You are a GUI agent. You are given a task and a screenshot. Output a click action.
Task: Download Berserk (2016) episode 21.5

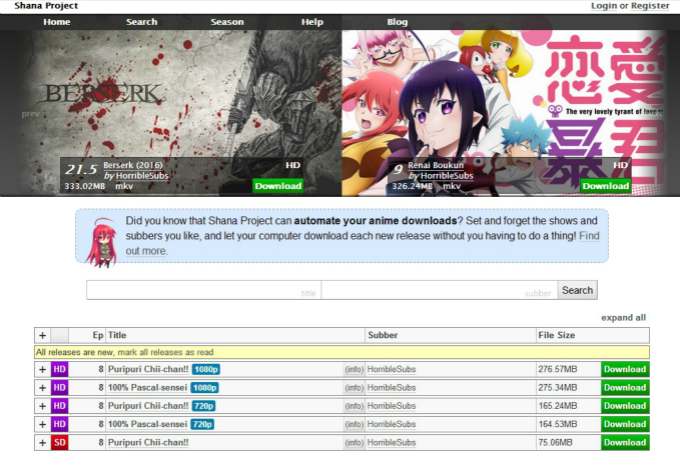point(278,186)
